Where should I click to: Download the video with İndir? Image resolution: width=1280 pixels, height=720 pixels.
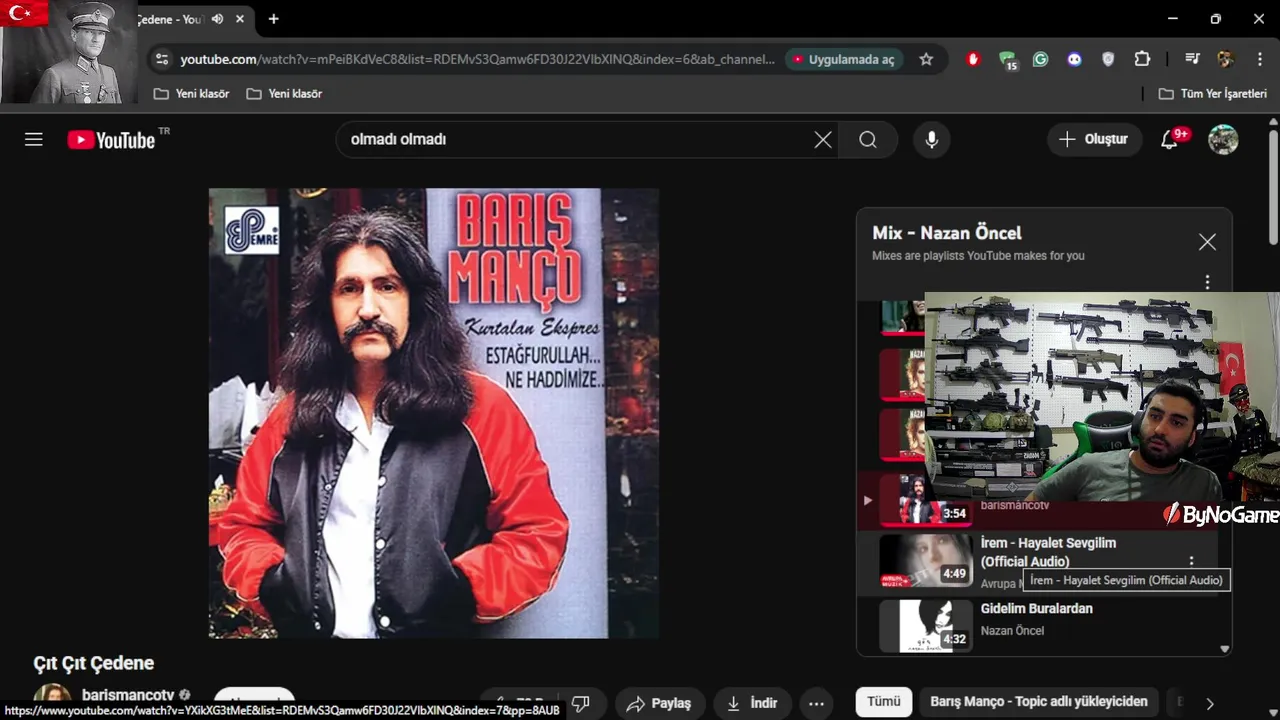pos(751,703)
